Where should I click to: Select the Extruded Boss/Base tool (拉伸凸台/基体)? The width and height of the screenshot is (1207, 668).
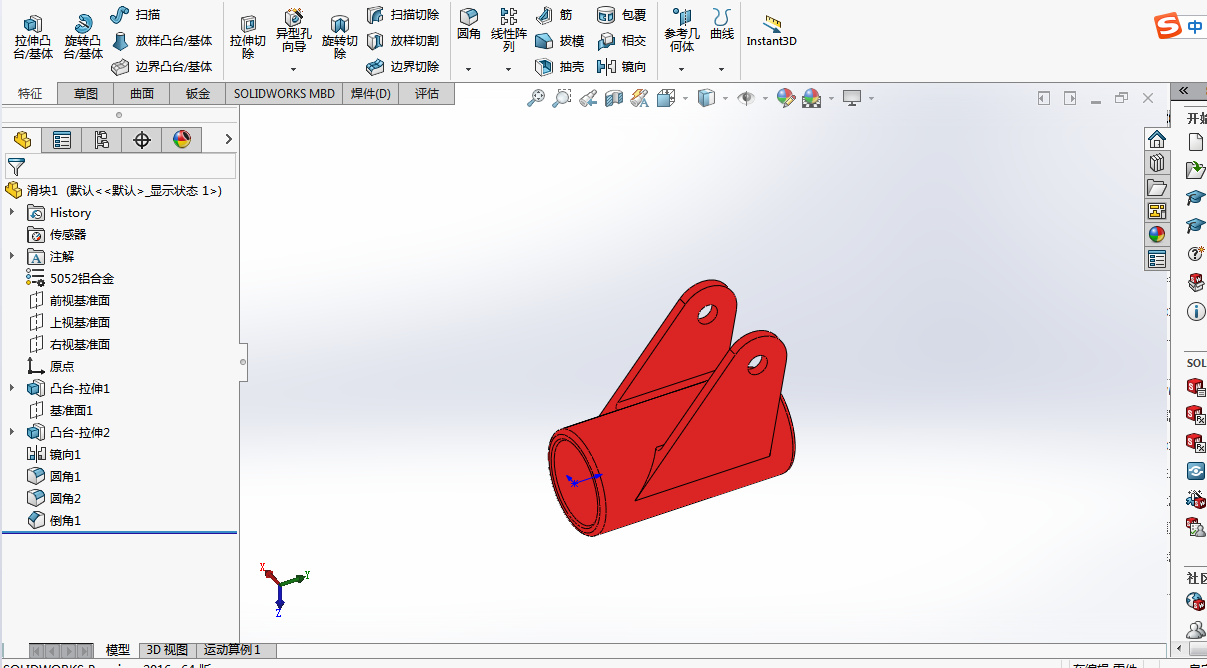point(33,36)
